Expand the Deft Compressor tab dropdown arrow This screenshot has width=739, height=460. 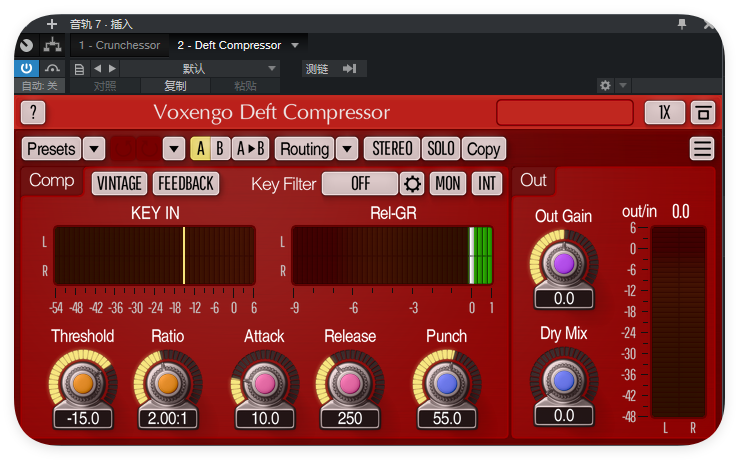coord(296,45)
